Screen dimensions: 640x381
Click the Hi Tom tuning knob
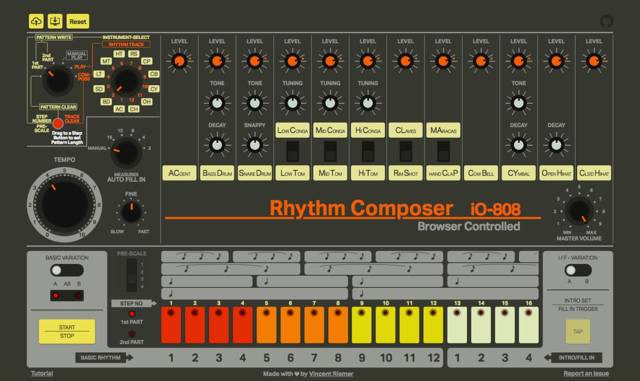coord(368,103)
